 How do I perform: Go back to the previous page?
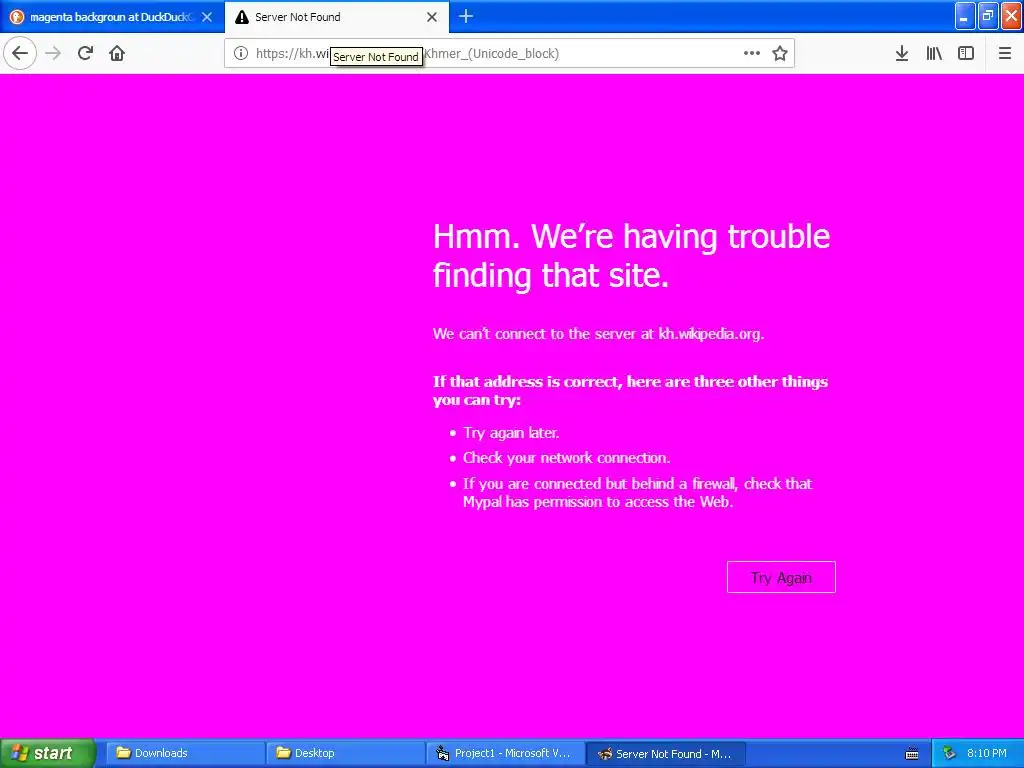(x=20, y=53)
